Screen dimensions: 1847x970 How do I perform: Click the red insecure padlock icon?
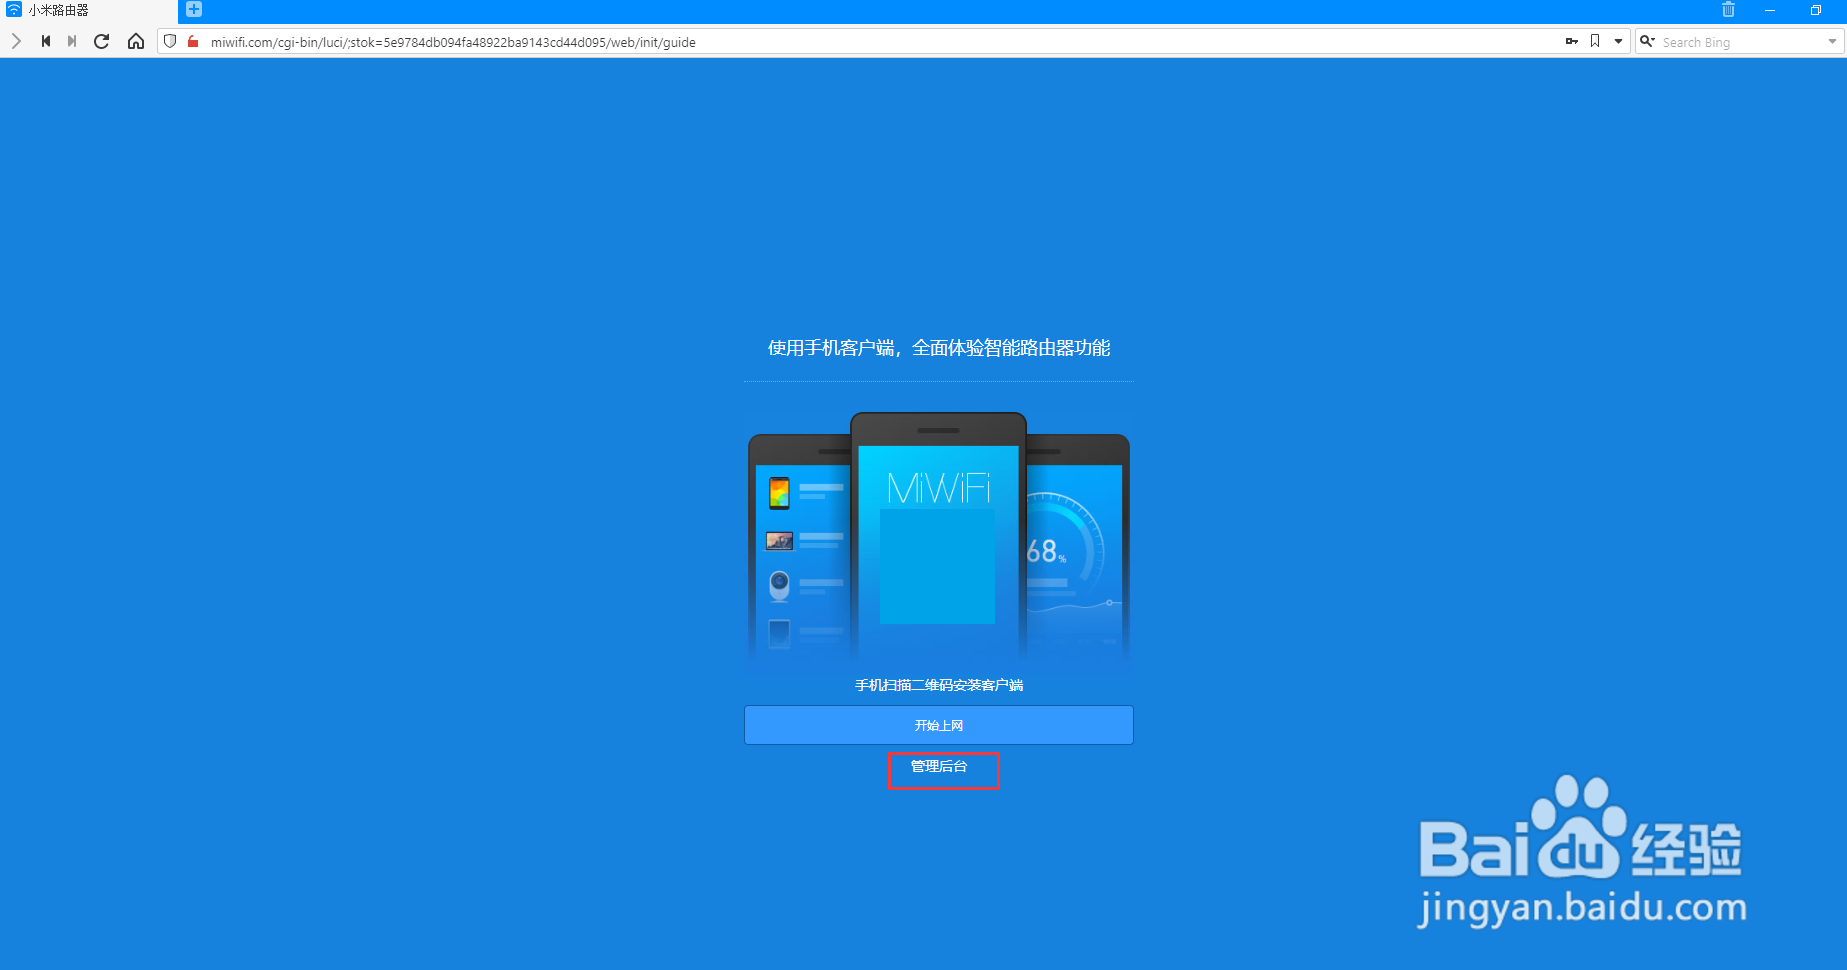pyautogui.click(x=193, y=41)
